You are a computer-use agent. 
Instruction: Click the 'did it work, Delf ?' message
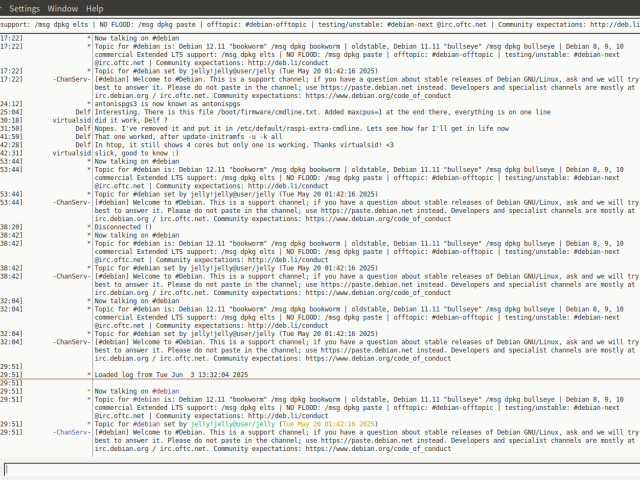point(131,120)
